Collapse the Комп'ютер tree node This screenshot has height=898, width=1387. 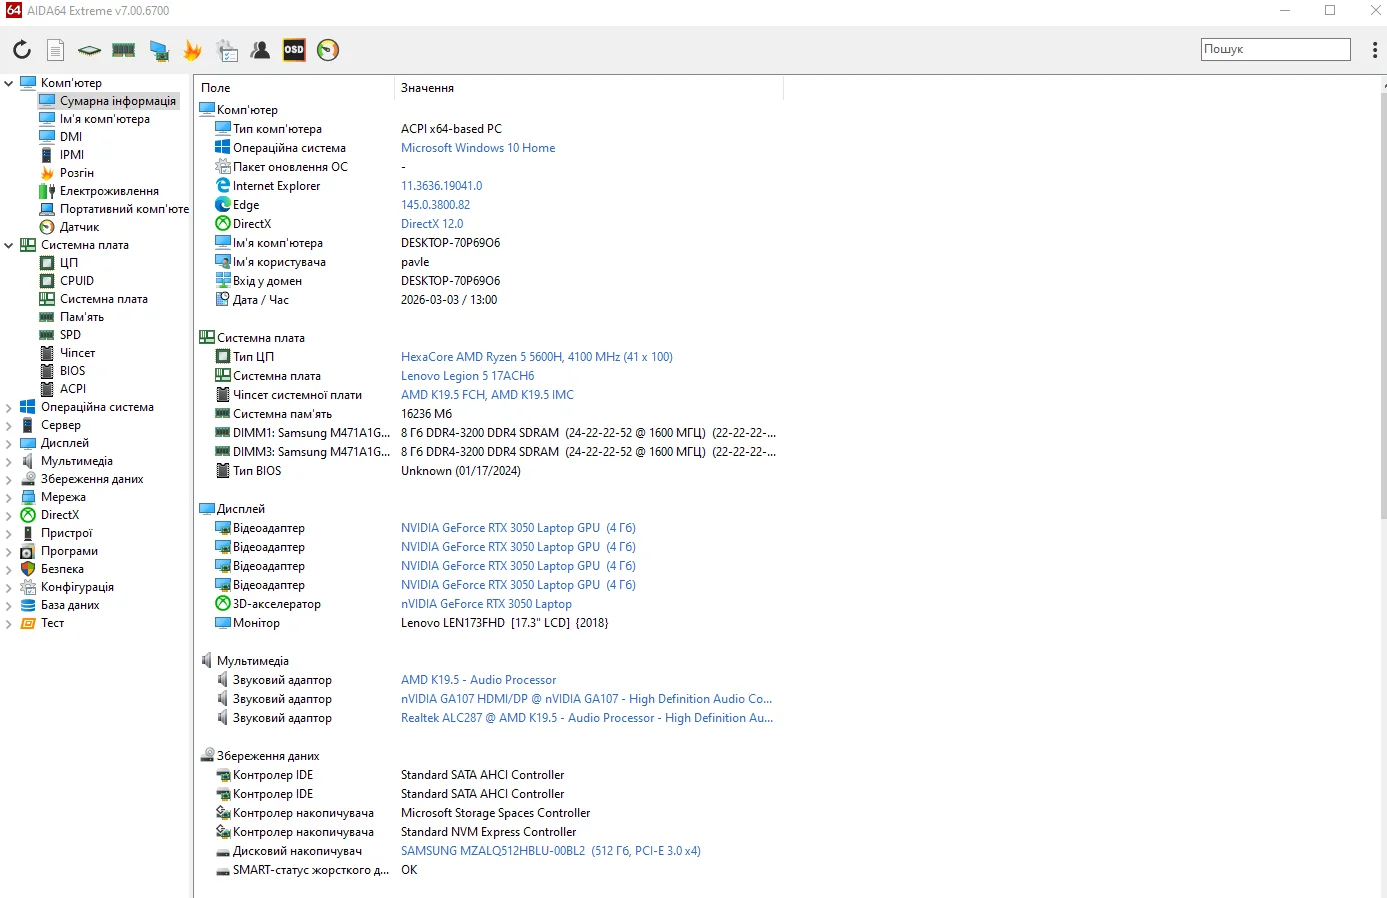pos(9,83)
